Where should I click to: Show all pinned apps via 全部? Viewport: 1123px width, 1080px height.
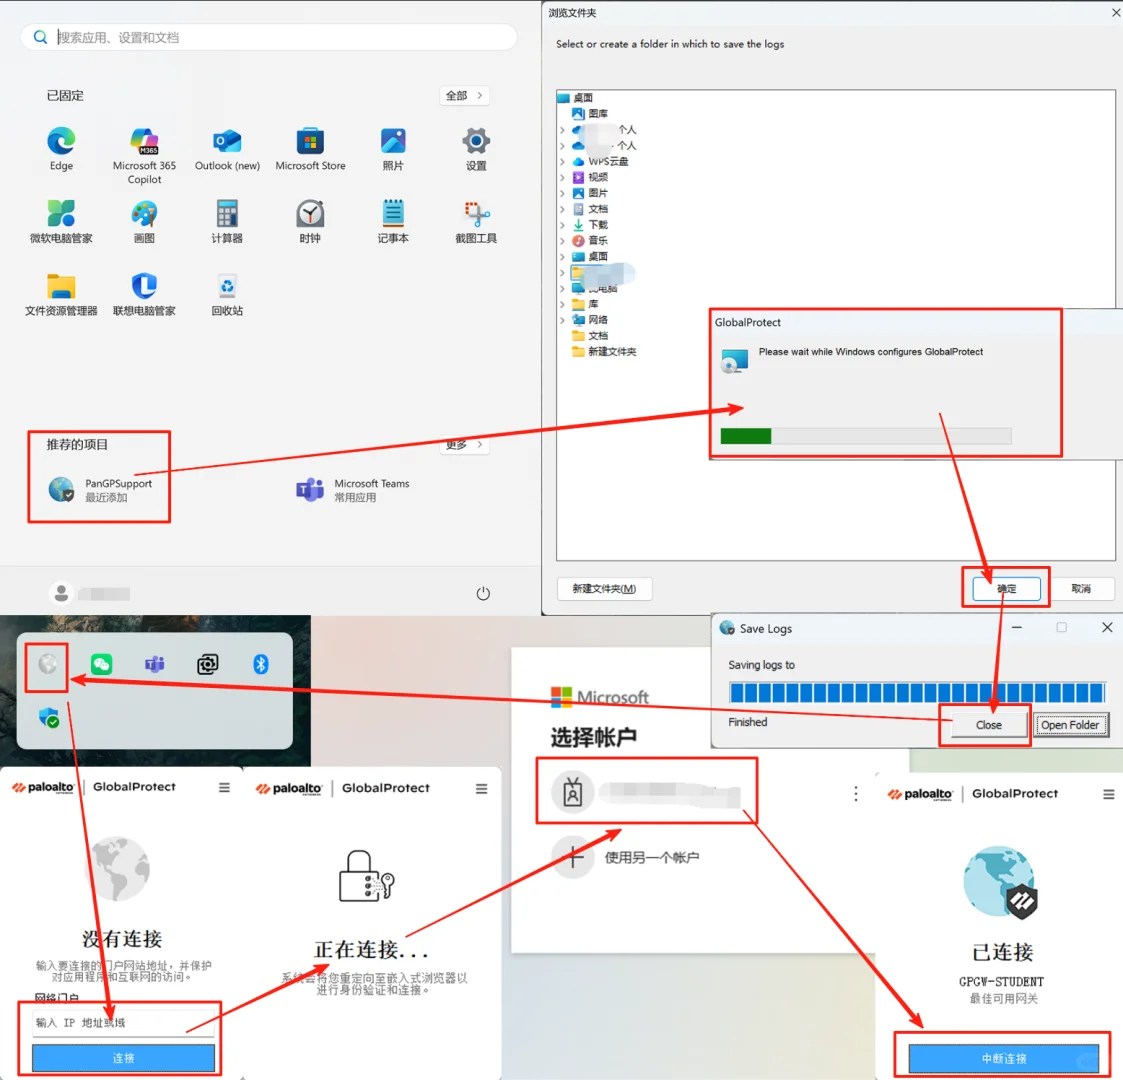464,95
